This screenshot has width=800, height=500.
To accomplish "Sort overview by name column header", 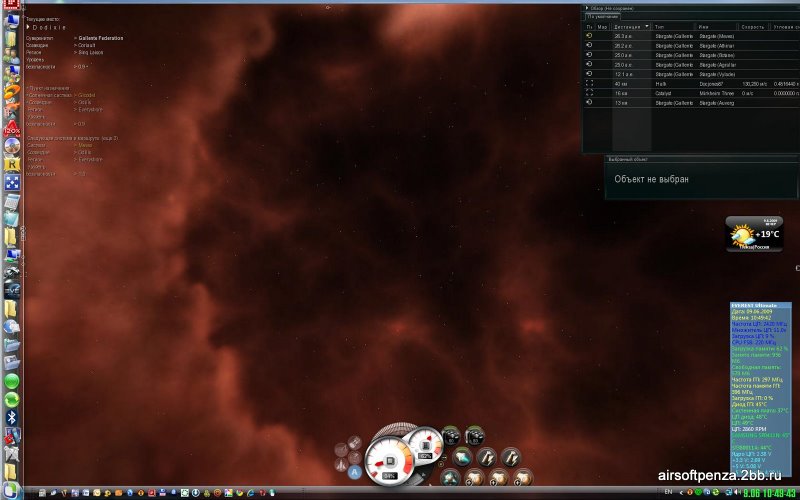I will (717, 27).
